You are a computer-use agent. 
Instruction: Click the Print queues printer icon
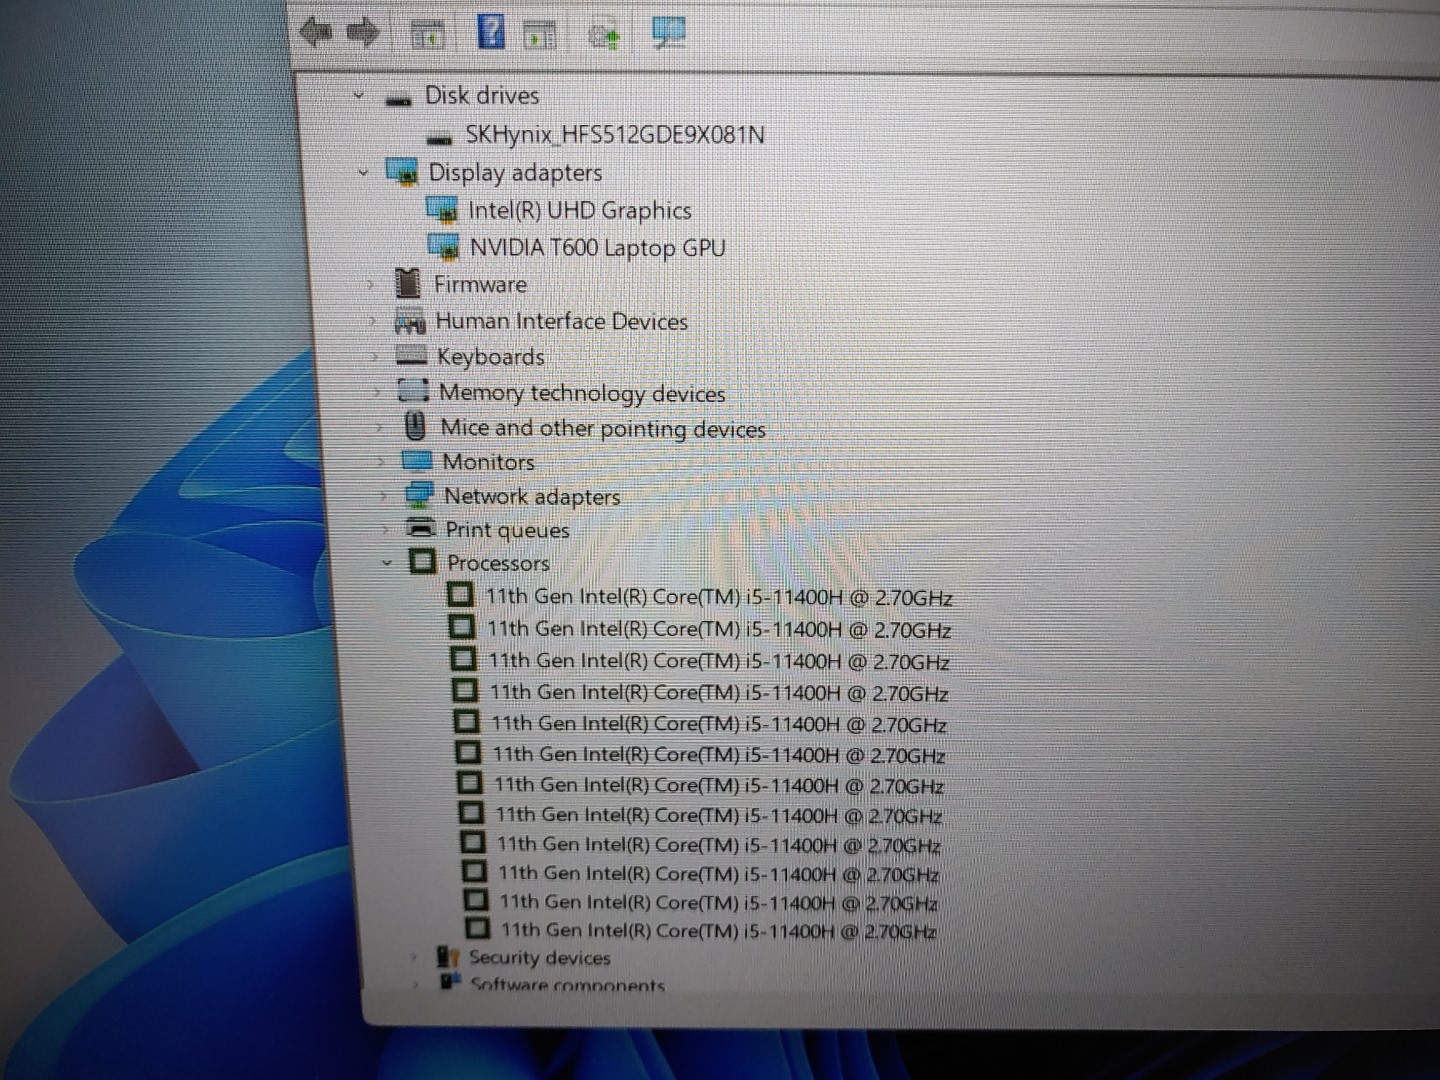tap(421, 528)
